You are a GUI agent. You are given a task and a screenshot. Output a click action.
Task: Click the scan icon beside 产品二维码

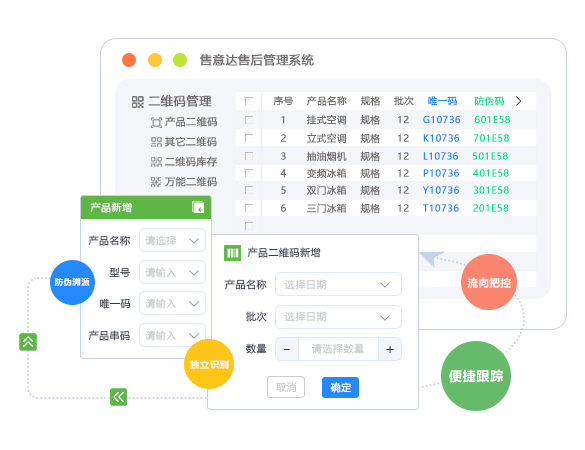coord(156,122)
